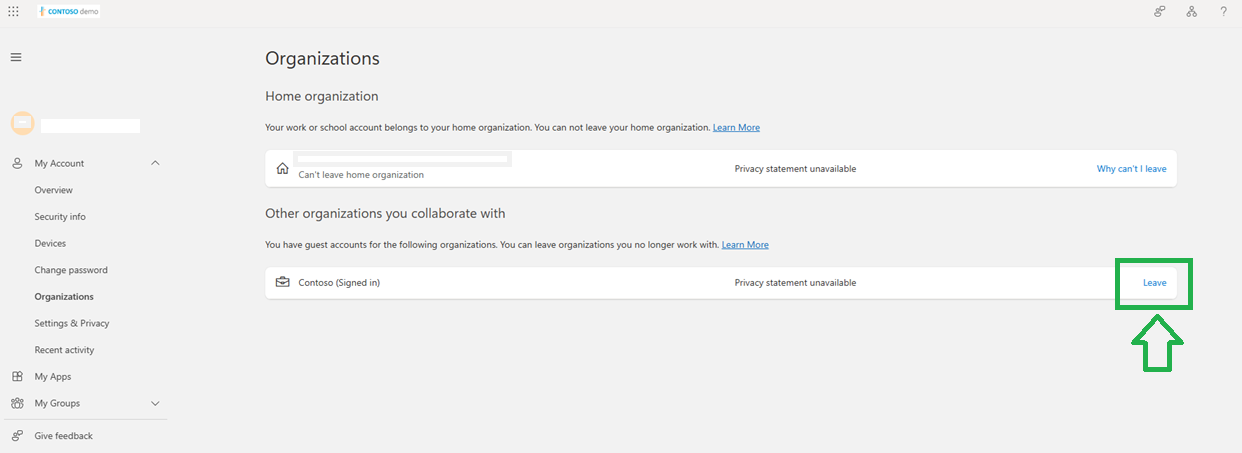The image size is (1242, 453).
Task: Go to Security info
Action: pos(60,216)
